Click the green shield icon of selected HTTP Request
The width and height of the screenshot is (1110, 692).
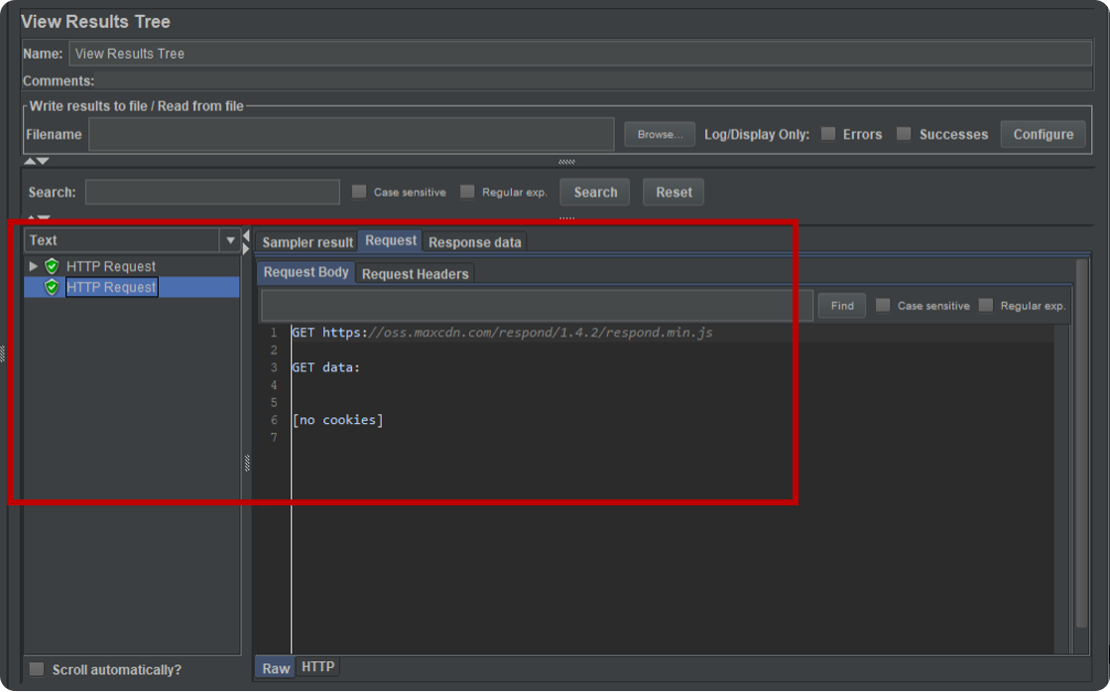click(x=52, y=287)
